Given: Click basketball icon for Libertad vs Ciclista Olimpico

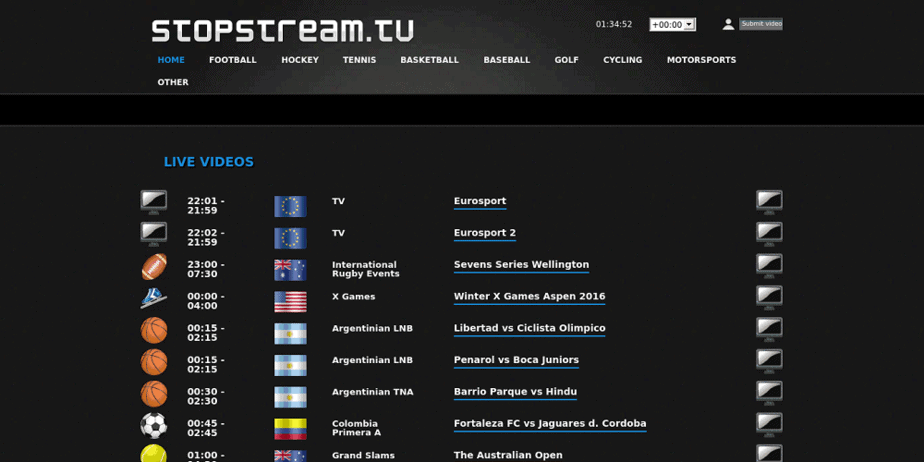Looking at the screenshot, I should [x=154, y=331].
